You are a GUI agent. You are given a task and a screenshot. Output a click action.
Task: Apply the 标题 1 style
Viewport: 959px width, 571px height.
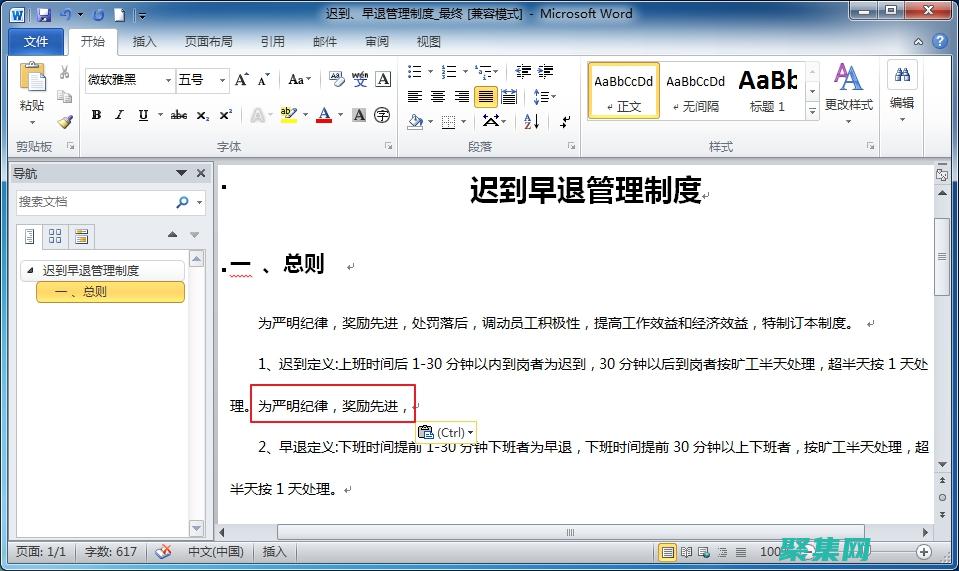click(x=768, y=90)
